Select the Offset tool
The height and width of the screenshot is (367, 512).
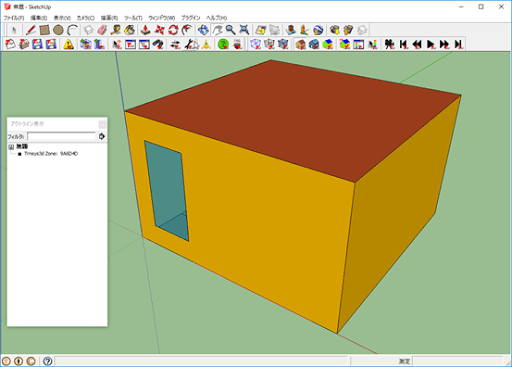[x=187, y=30]
